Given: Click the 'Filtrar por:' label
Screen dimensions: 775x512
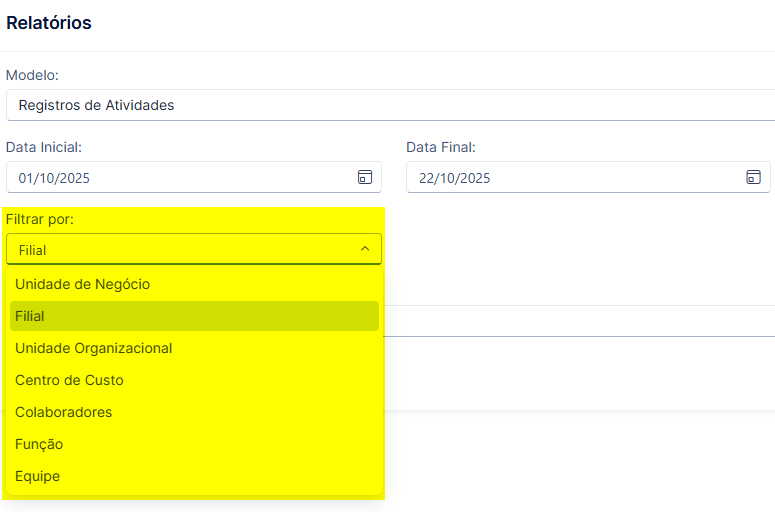Looking at the screenshot, I should coord(40,219).
